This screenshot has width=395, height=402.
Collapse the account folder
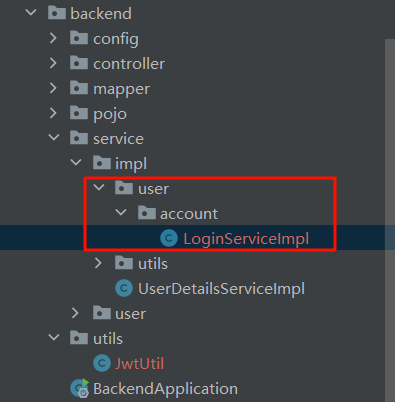click(x=121, y=212)
